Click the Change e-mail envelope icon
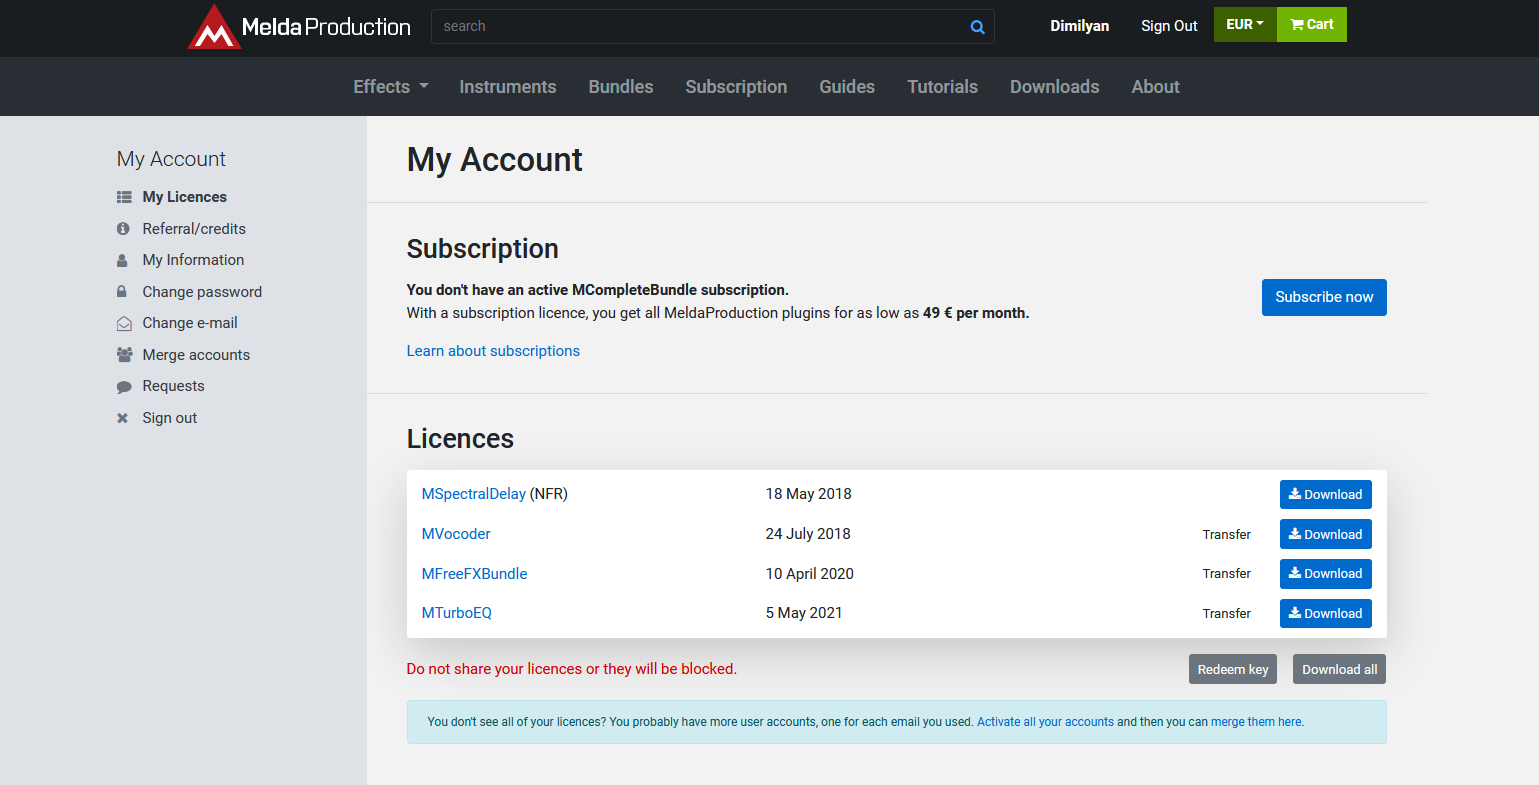 [124, 324]
